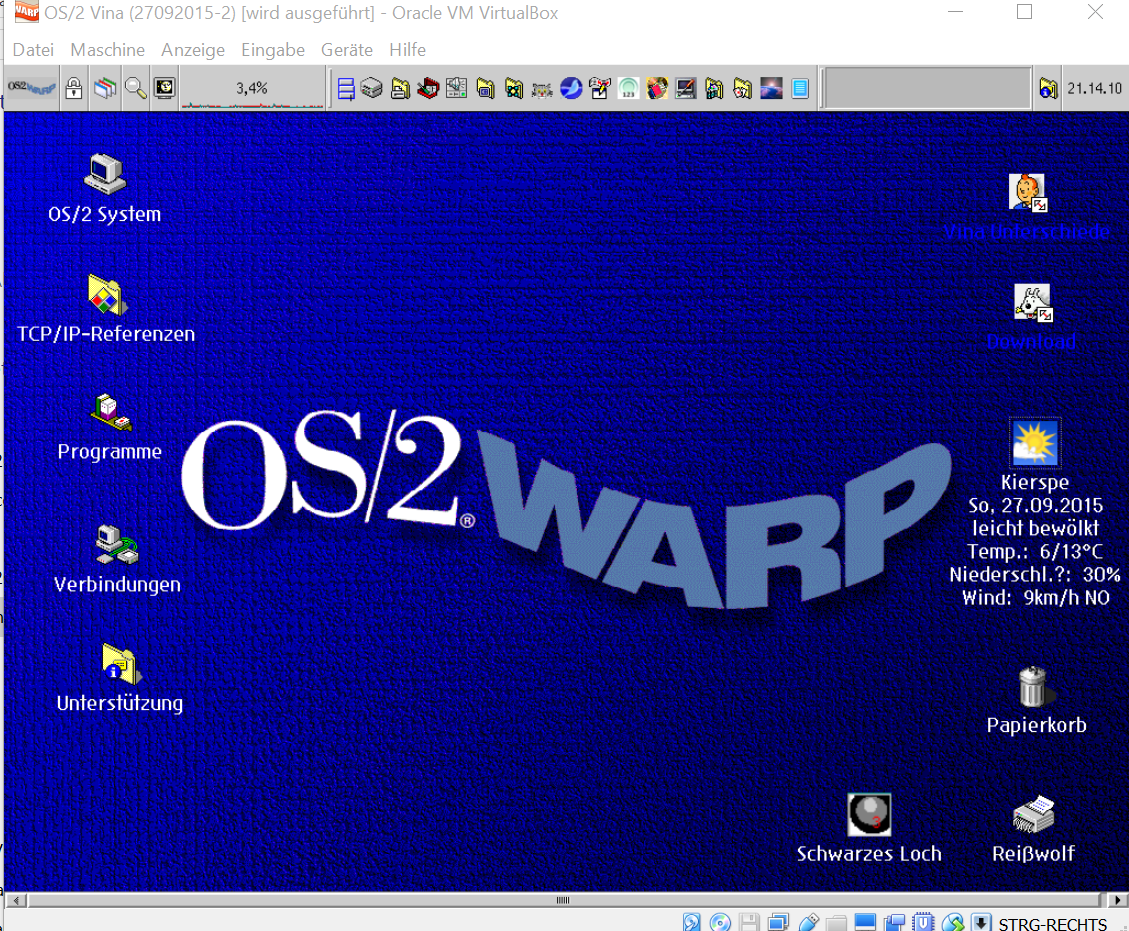
Task: Open the green circle 123 tray icon
Action: click(x=629, y=89)
